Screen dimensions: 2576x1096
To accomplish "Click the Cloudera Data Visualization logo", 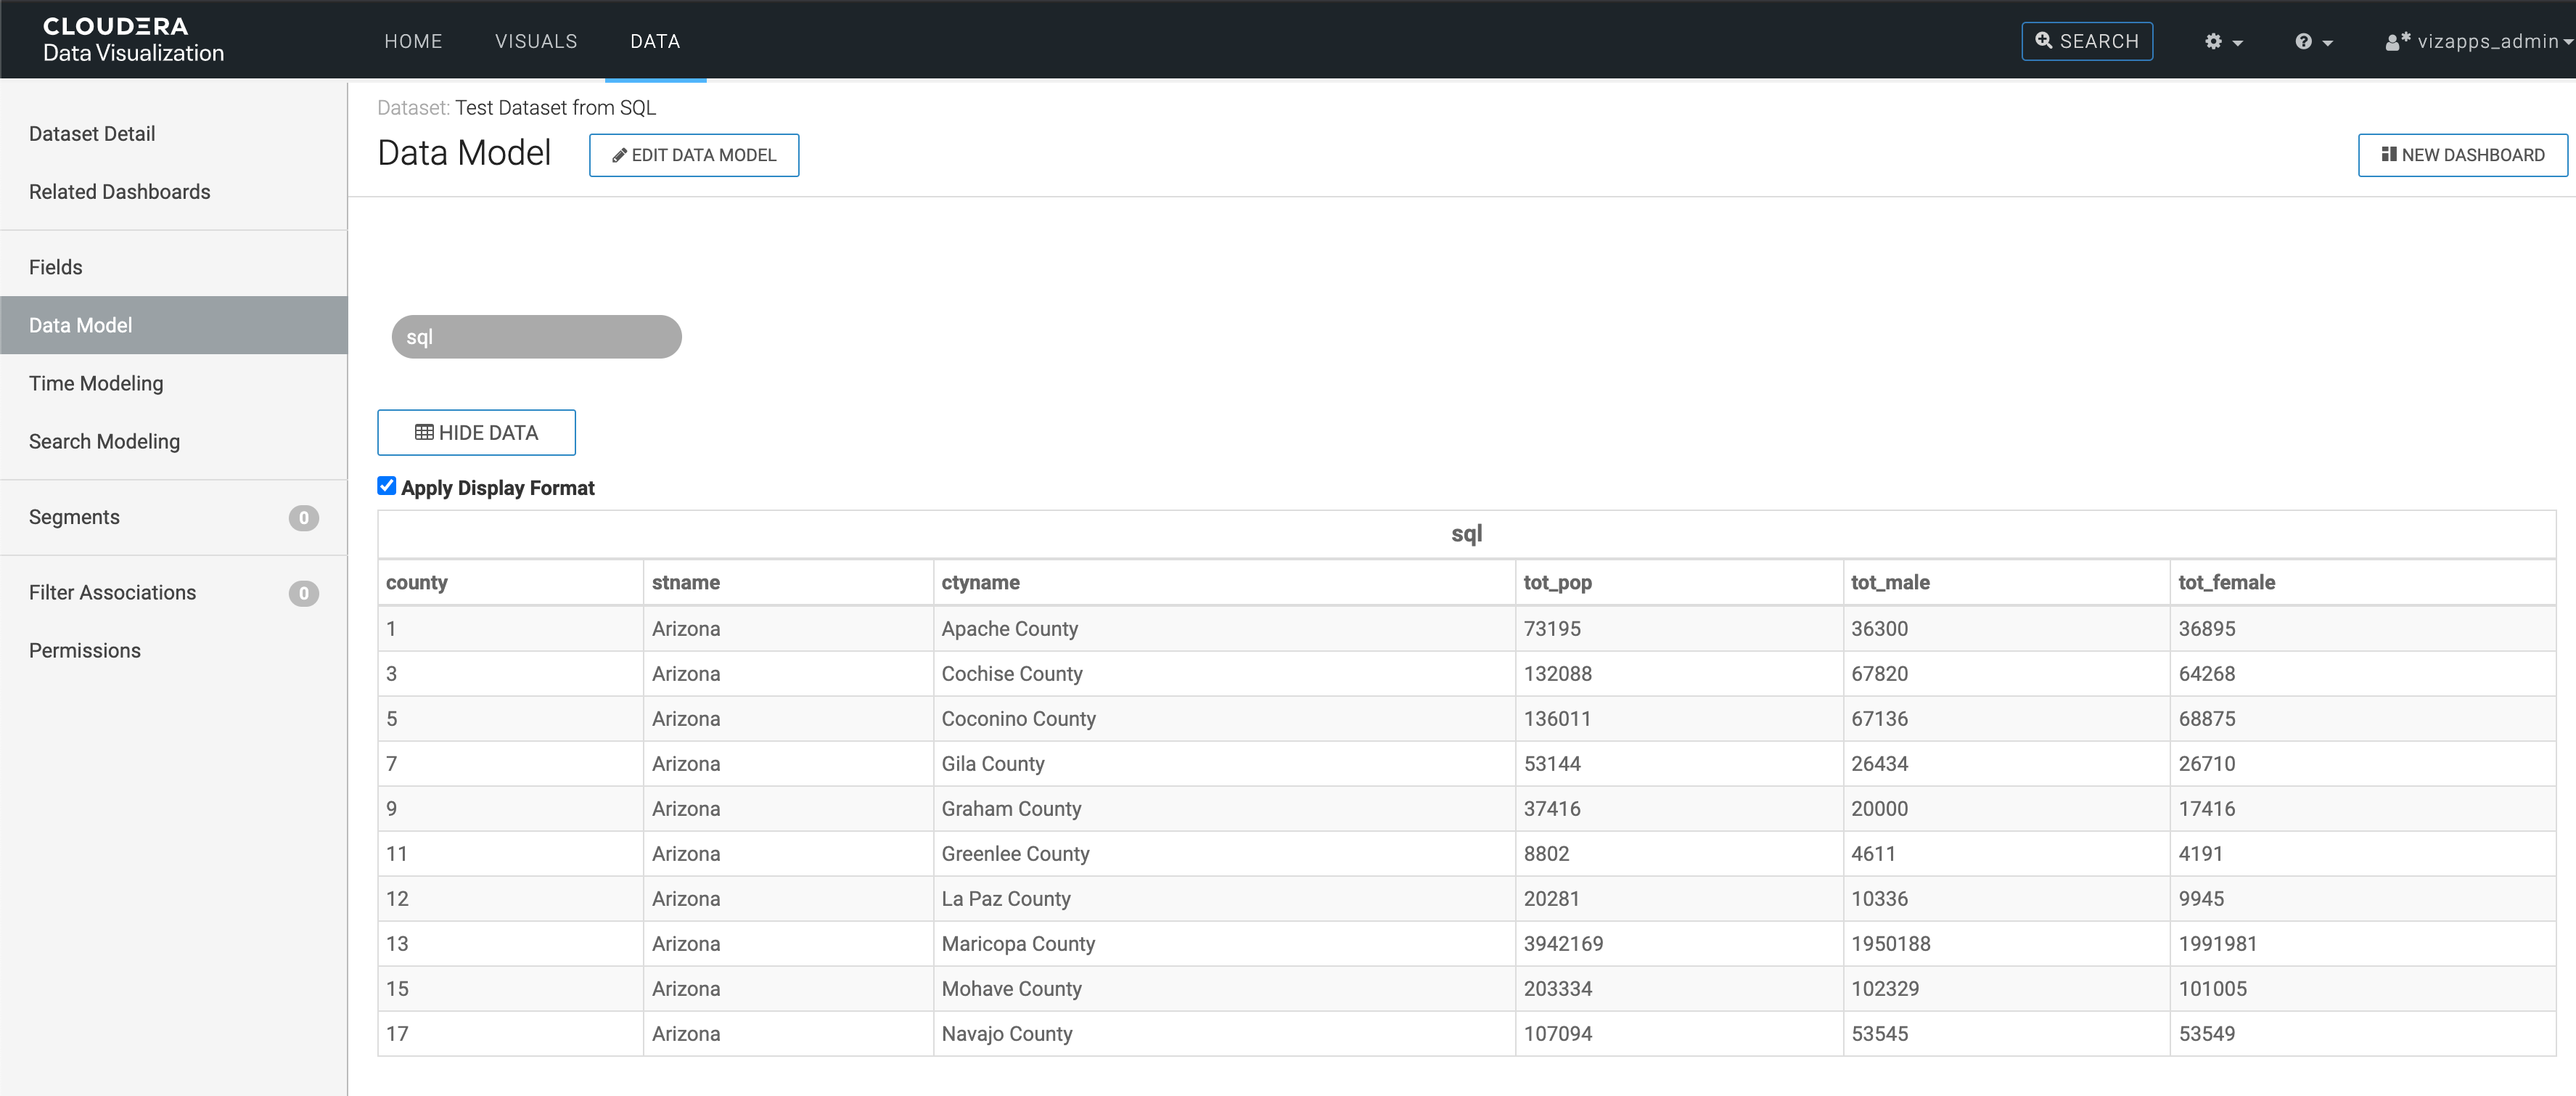I will [133, 39].
